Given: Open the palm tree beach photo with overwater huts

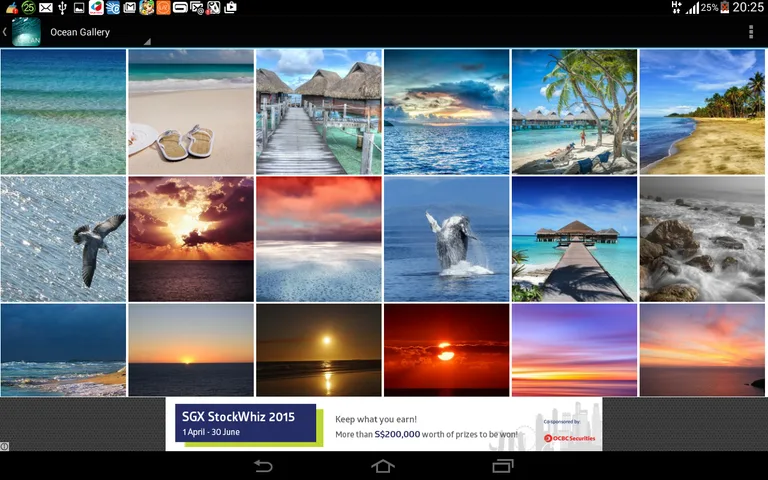Looking at the screenshot, I should pos(574,112).
